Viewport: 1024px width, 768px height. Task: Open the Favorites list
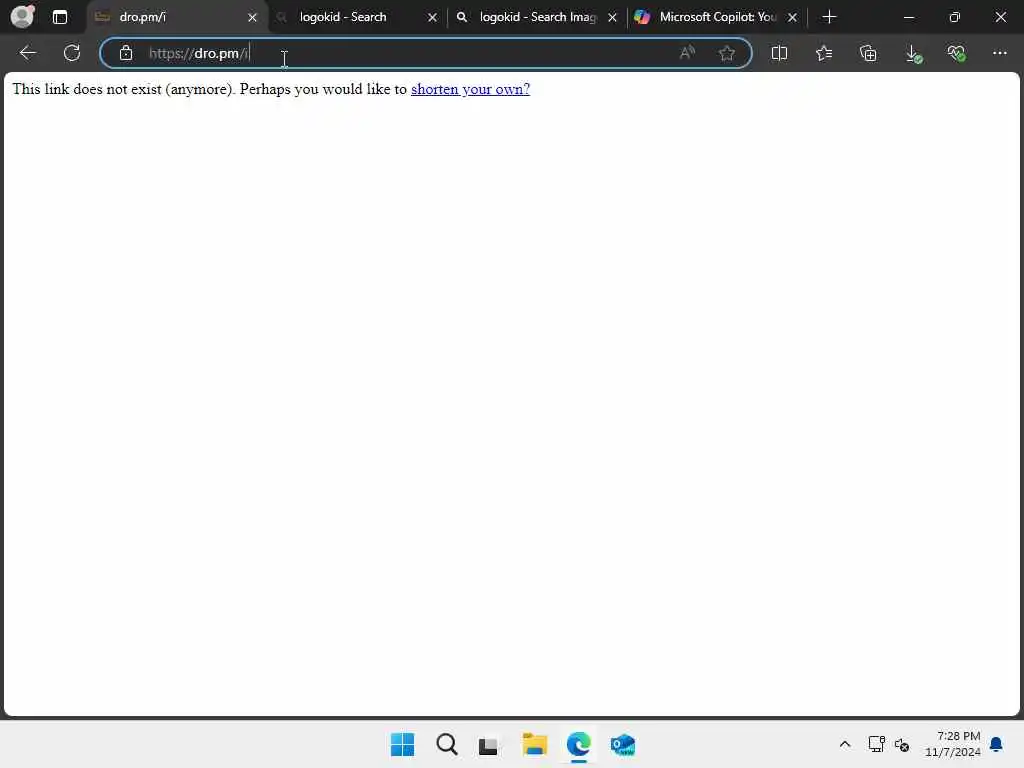point(824,53)
